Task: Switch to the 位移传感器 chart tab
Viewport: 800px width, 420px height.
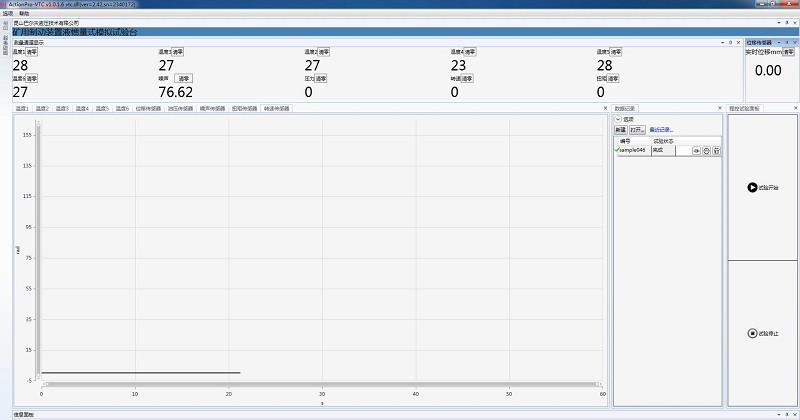Action: (x=150, y=108)
